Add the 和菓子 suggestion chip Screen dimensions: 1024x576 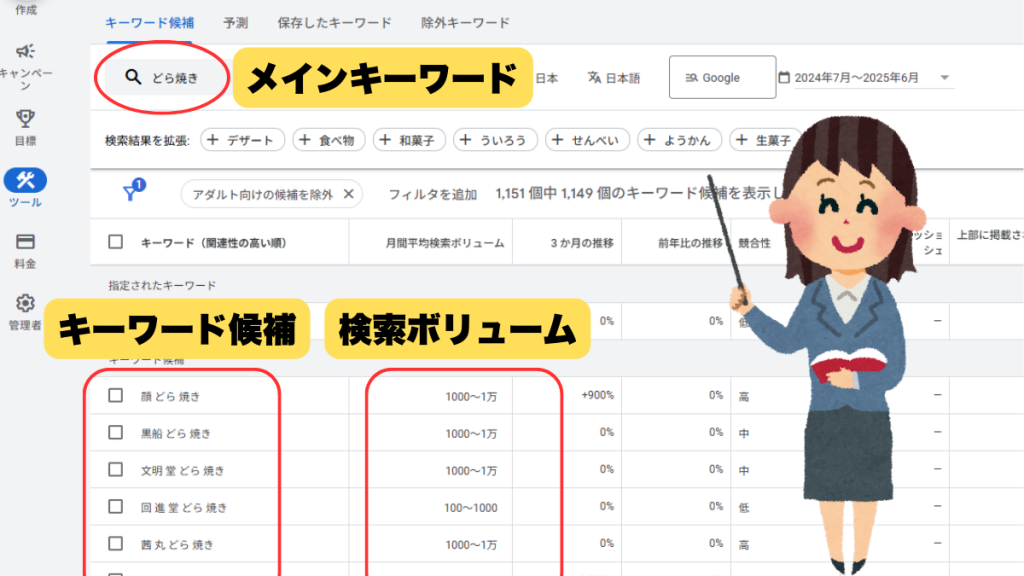pos(409,140)
